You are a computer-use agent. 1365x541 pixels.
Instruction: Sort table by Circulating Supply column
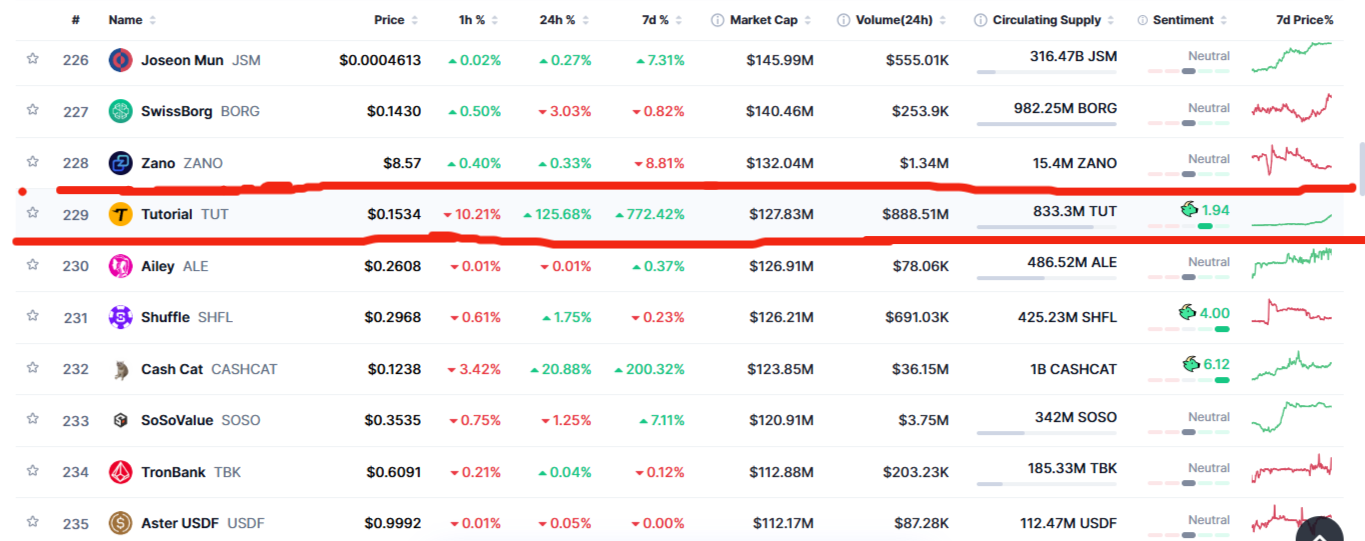coord(1054,20)
